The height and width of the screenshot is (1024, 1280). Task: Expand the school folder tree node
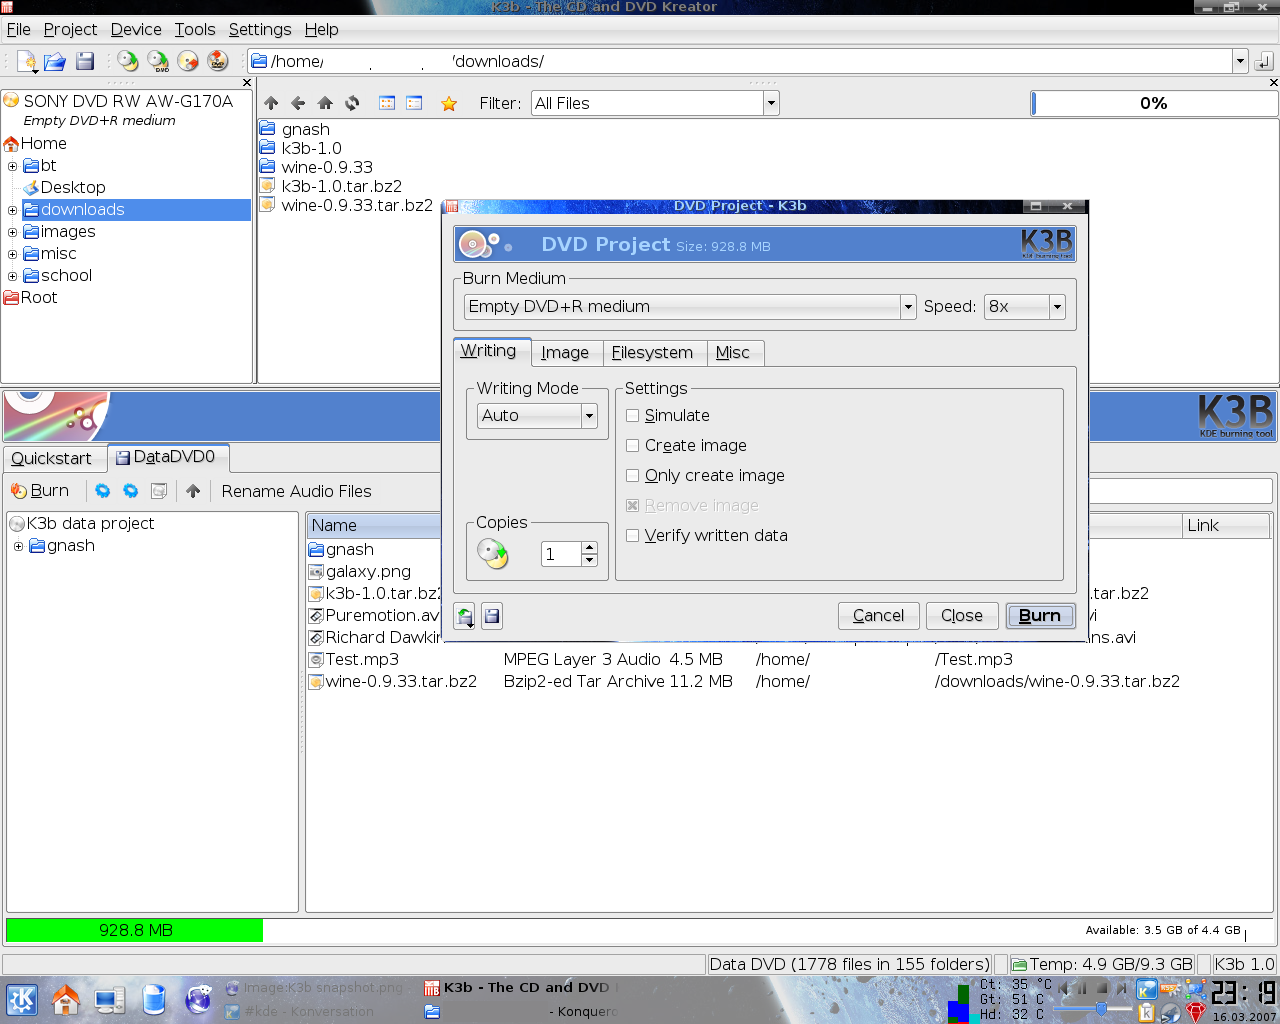coord(12,276)
